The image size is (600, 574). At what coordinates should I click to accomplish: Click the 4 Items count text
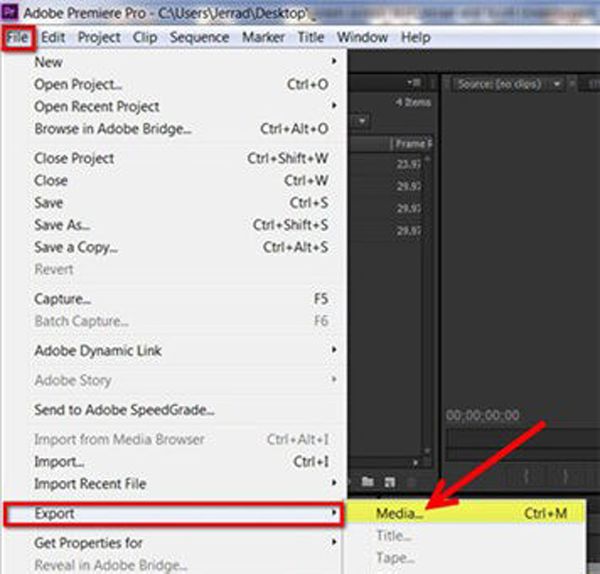click(x=413, y=103)
